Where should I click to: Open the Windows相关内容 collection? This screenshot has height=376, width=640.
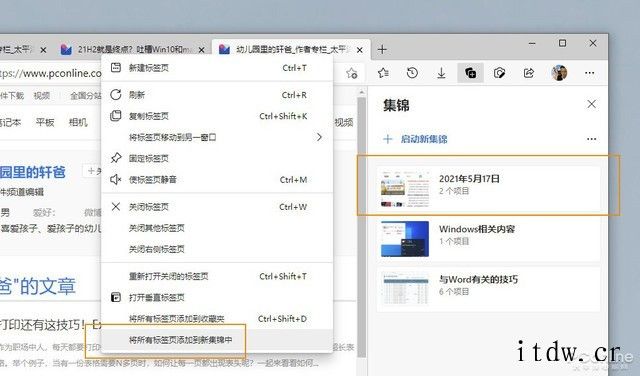click(489, 239)
